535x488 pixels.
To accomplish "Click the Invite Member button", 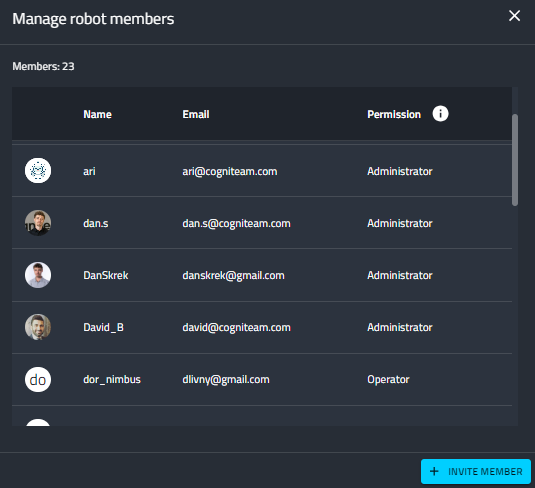I will click(476, 472).
